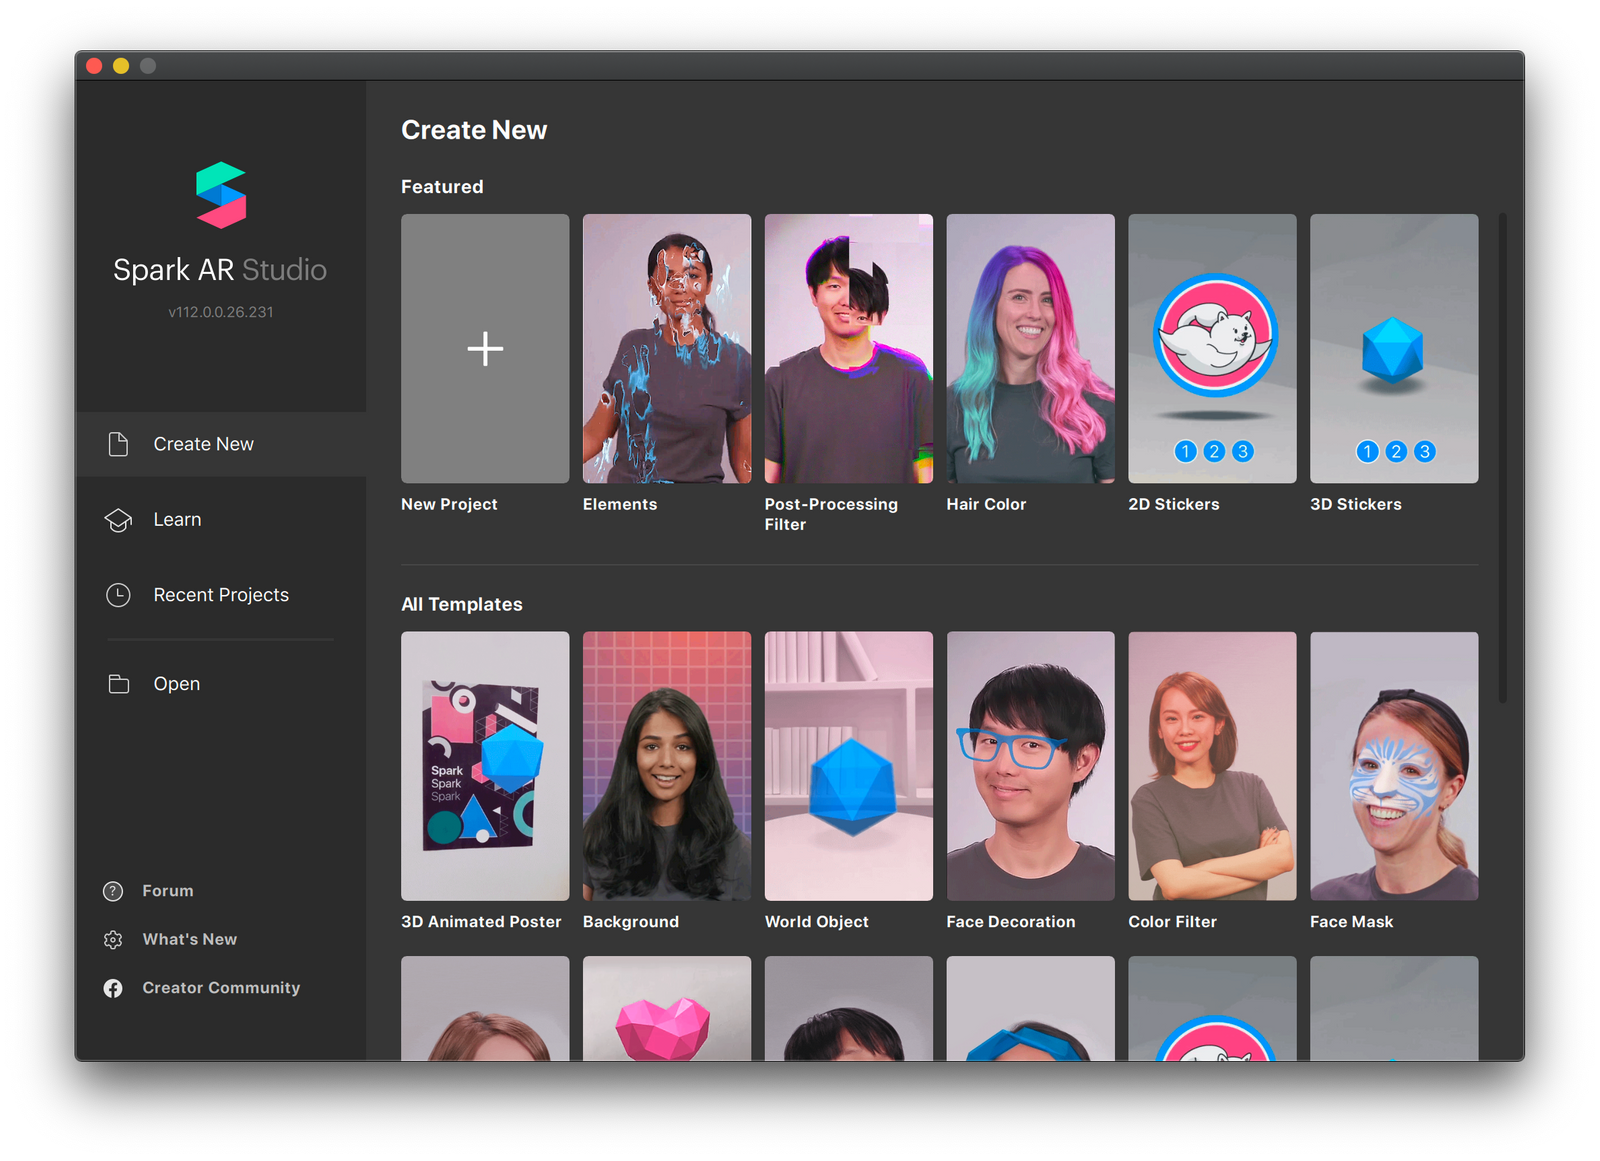Choose the 3D Stickers blue gem thumbnail
Viewport: 1600px width, 1161px height.
1394,349
